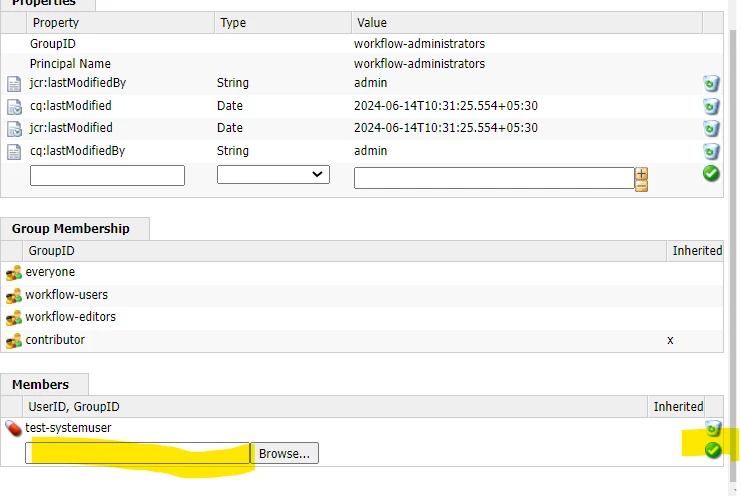Select the Group Membership tab header
The height and width of the screenshot is (496, 741).
(x=75, y=229)
